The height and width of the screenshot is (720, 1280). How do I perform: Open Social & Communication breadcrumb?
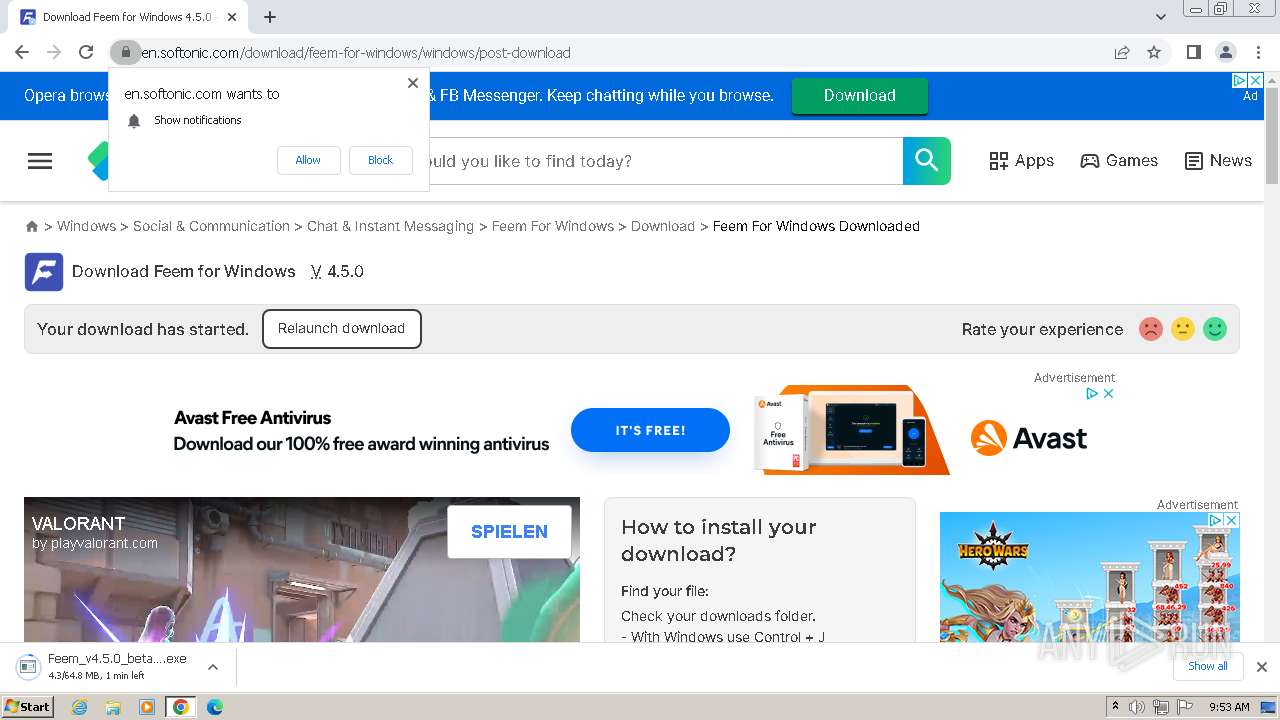pos(211,226)
